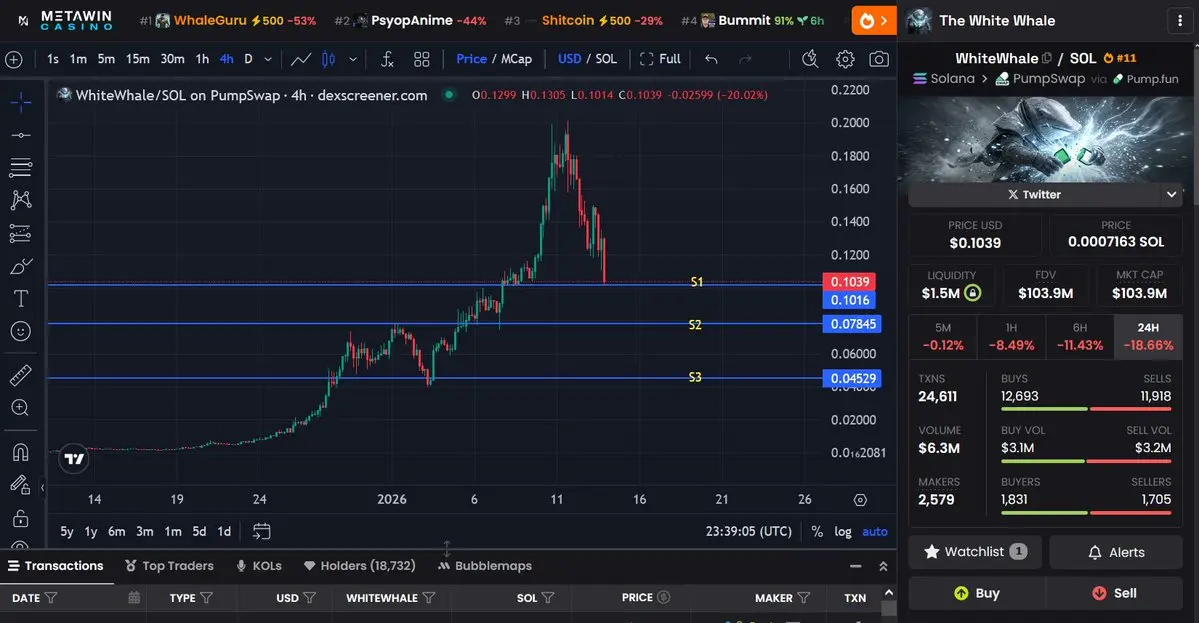The width and height of the screenshot is (1199, 623).
Task: Open the Bubblemaps tab
Action: pos(485,566)
